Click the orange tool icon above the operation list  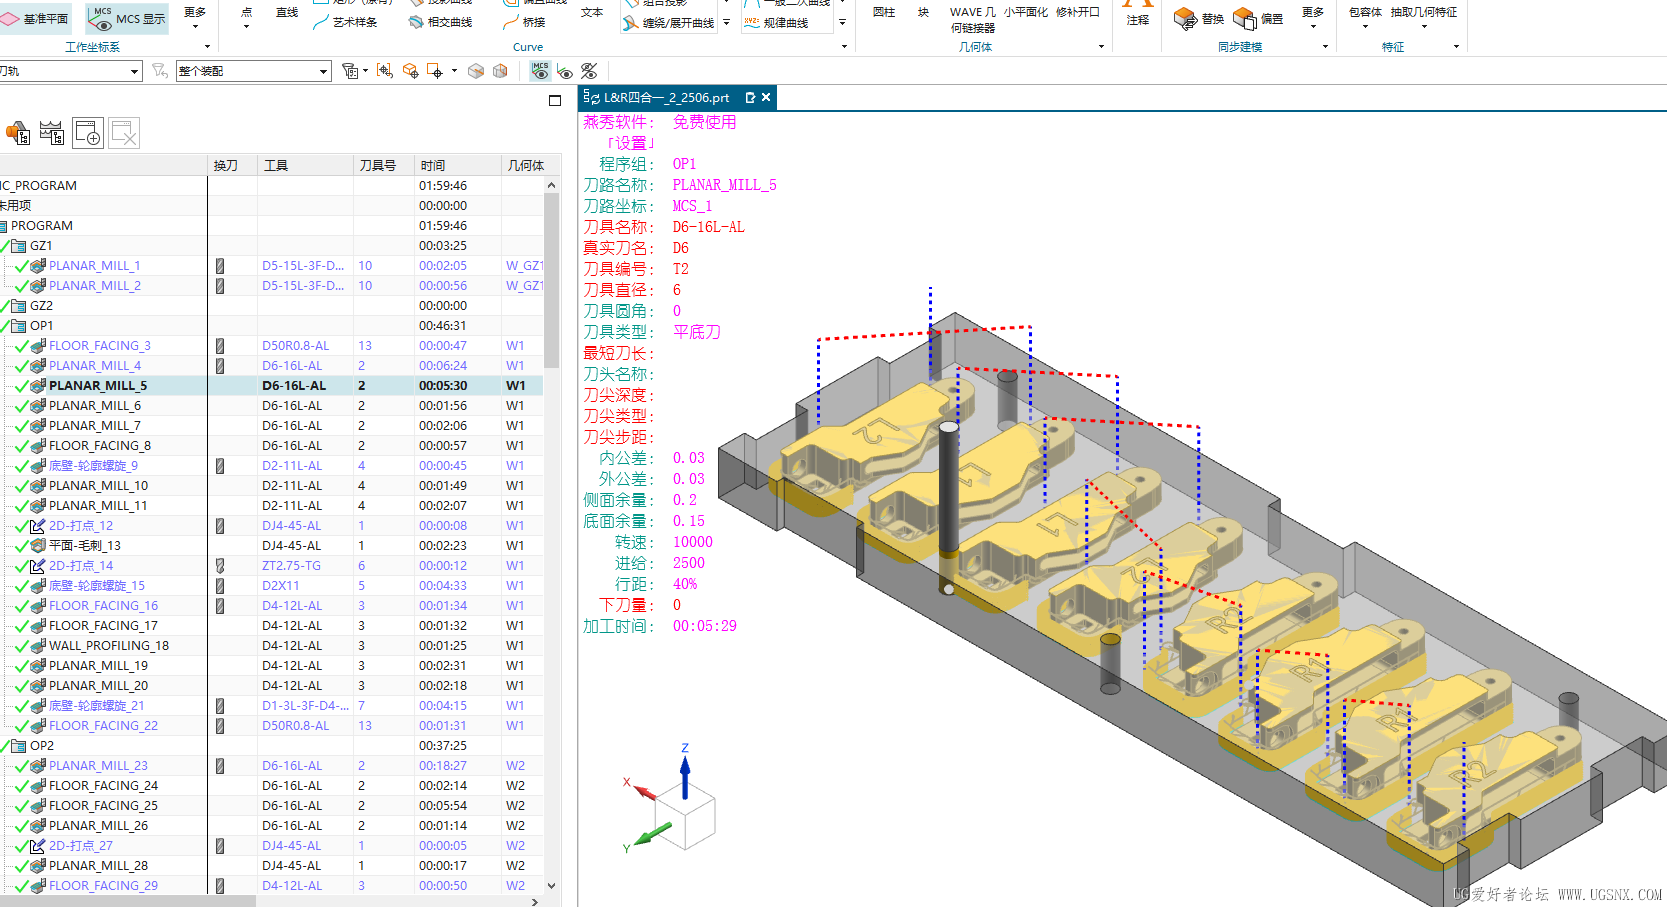pos(18,133)
